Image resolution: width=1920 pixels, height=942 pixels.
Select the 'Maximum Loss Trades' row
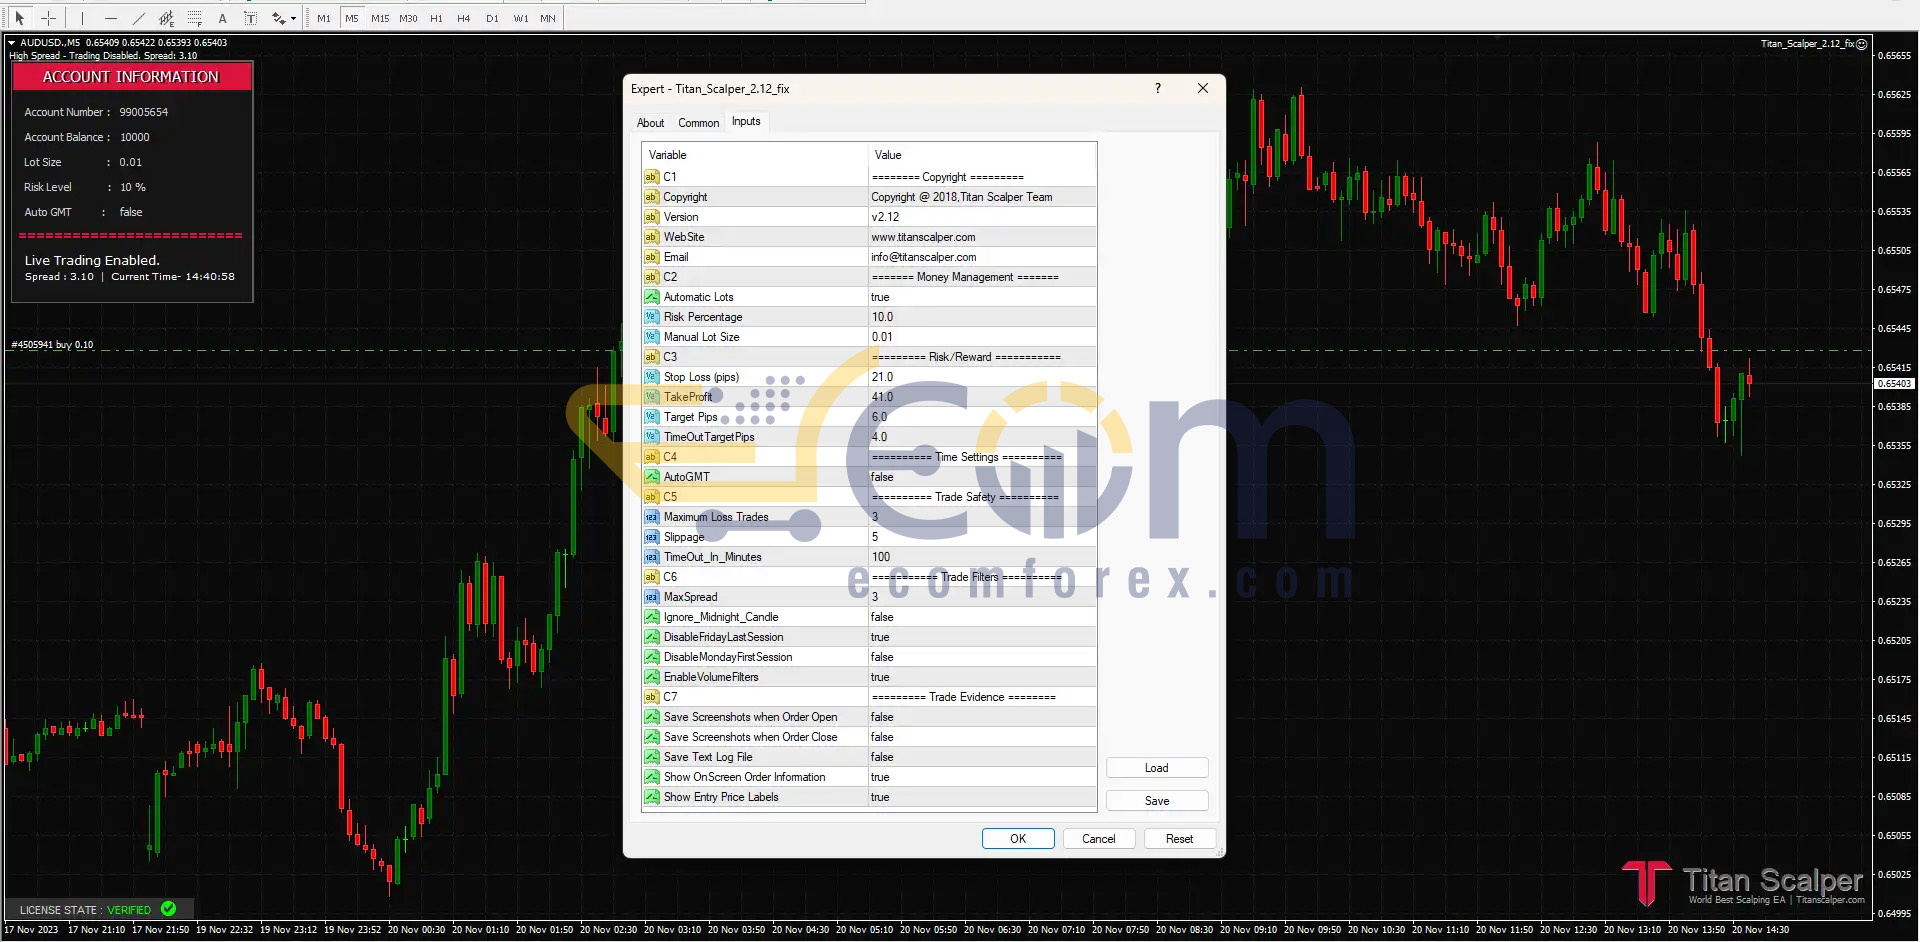pyautogui.click(x=869, y=517)
